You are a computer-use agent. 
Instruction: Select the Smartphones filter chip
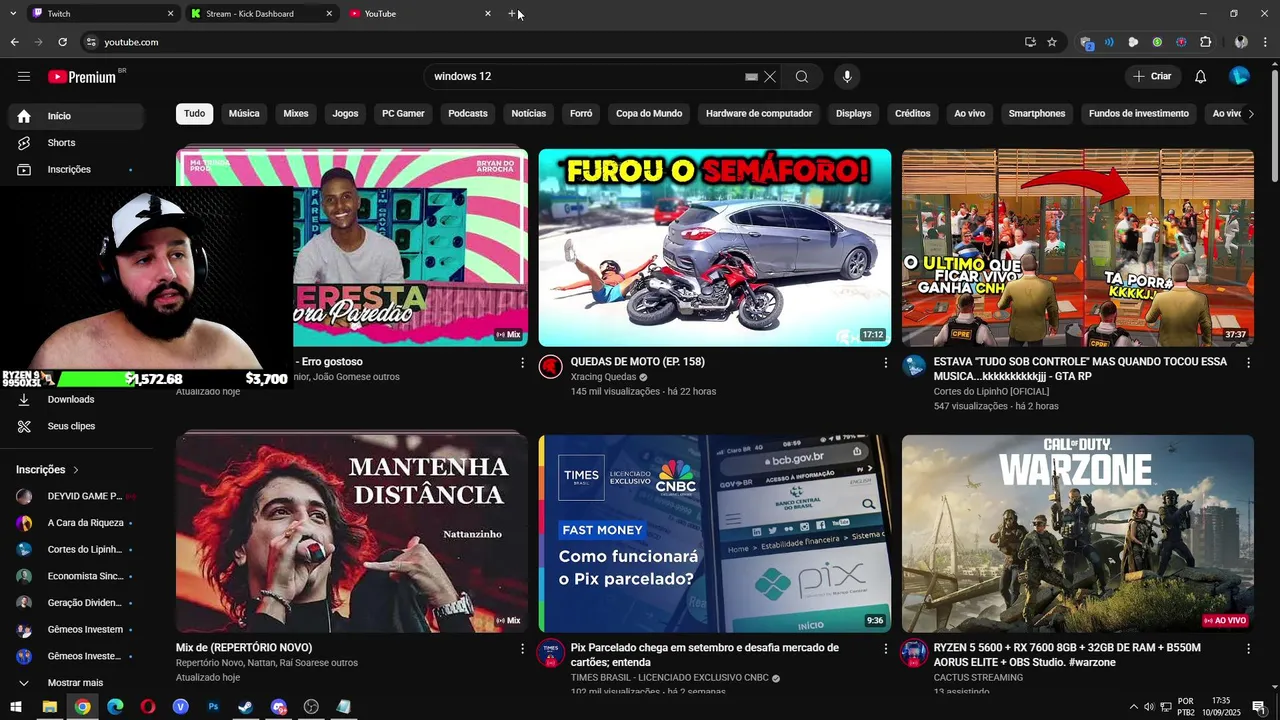(x=1037, y=114)
